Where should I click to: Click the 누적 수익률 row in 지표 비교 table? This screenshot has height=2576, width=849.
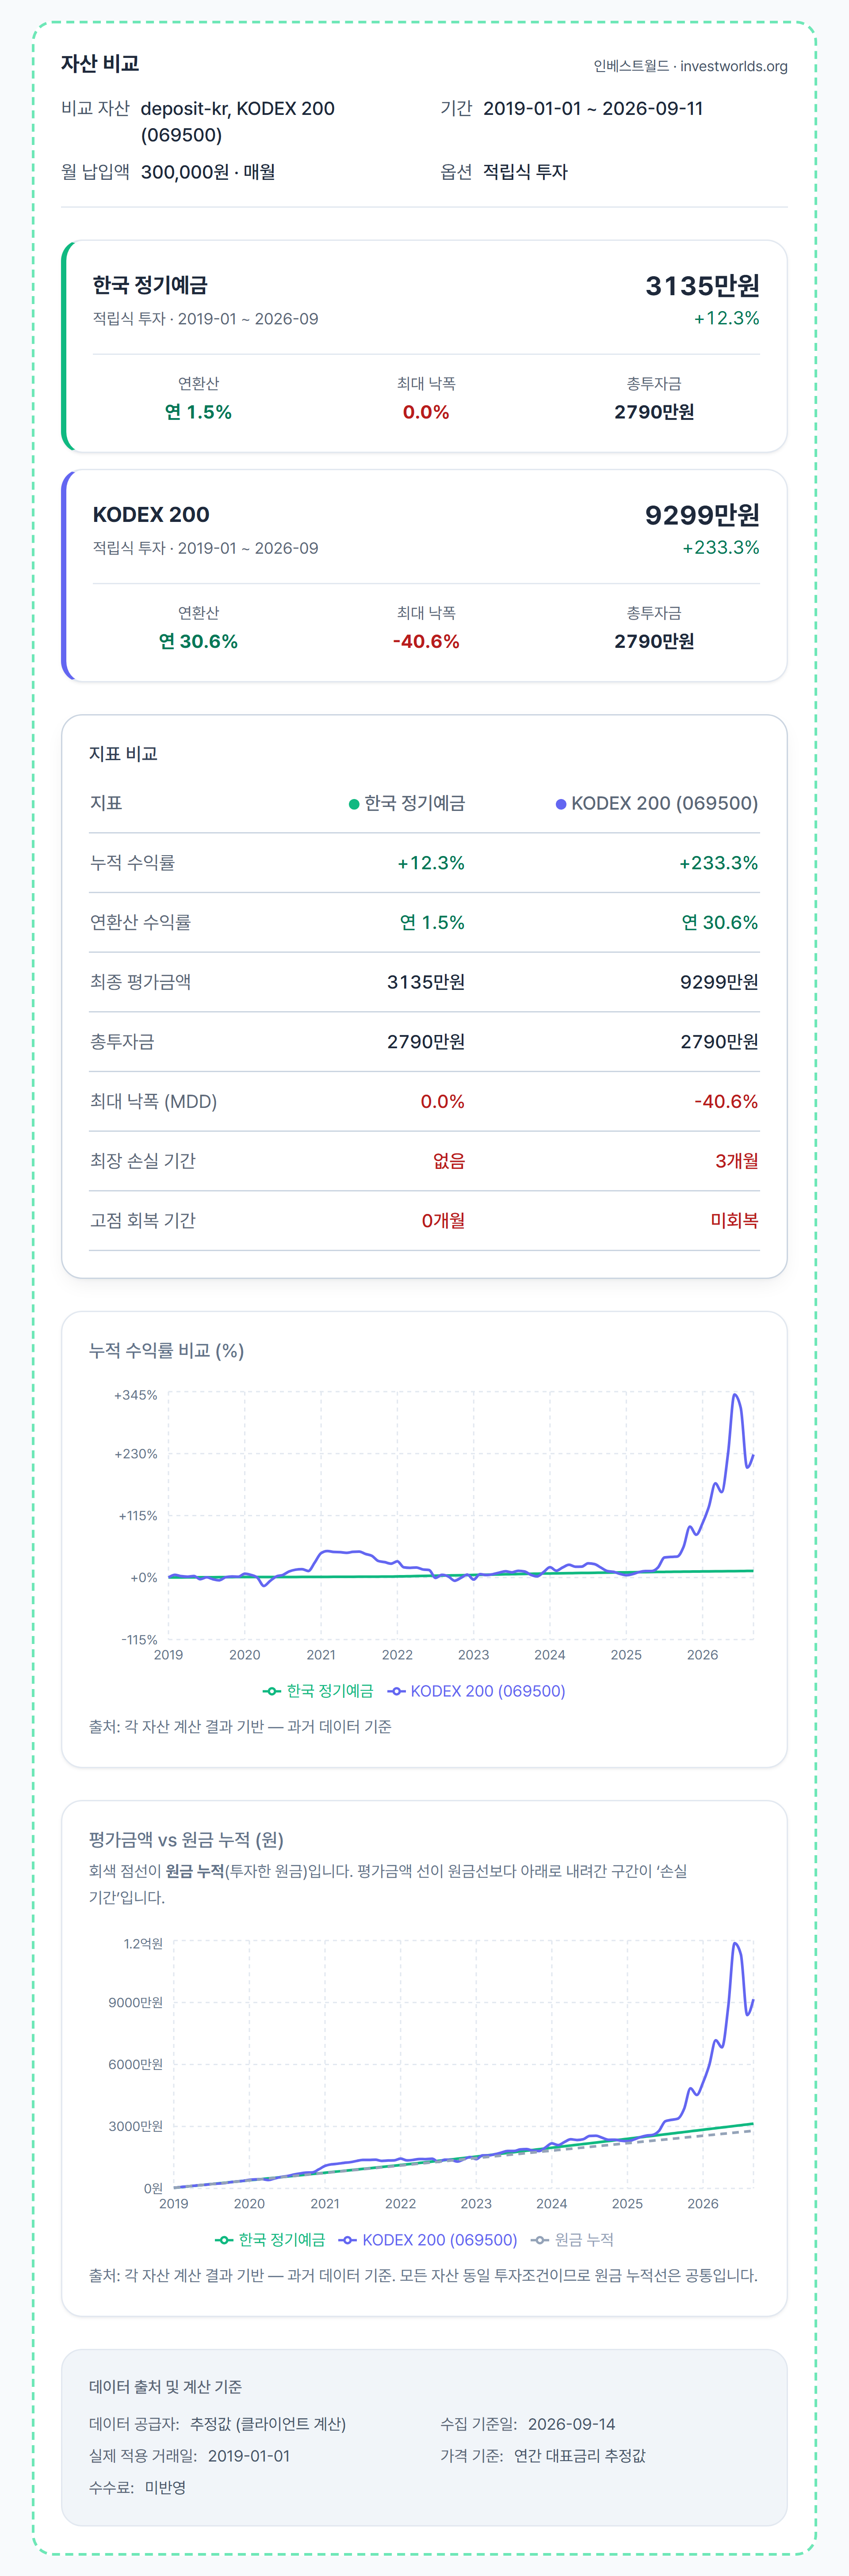click(424, 863)
